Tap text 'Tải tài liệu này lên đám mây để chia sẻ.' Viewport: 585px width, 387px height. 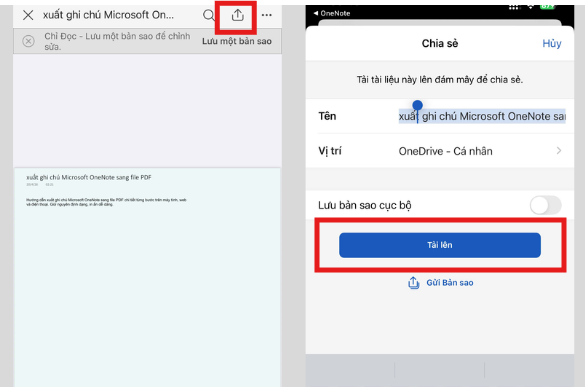[440, 79]
